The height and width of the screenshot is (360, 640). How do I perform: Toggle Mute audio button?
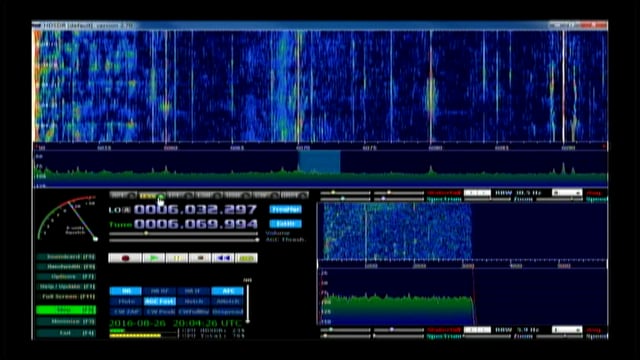[x=126, y=301]
